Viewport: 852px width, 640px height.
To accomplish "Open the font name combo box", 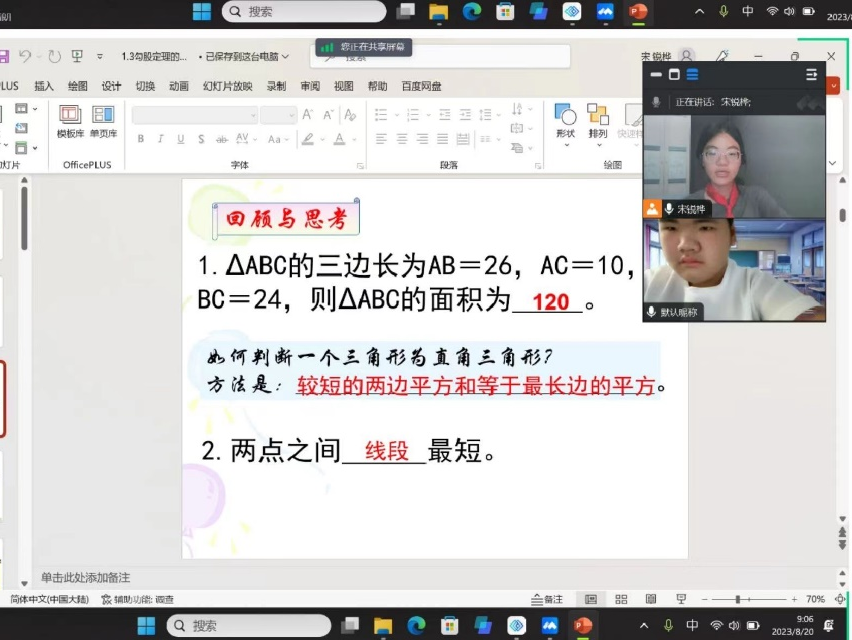I will (193, 115).
